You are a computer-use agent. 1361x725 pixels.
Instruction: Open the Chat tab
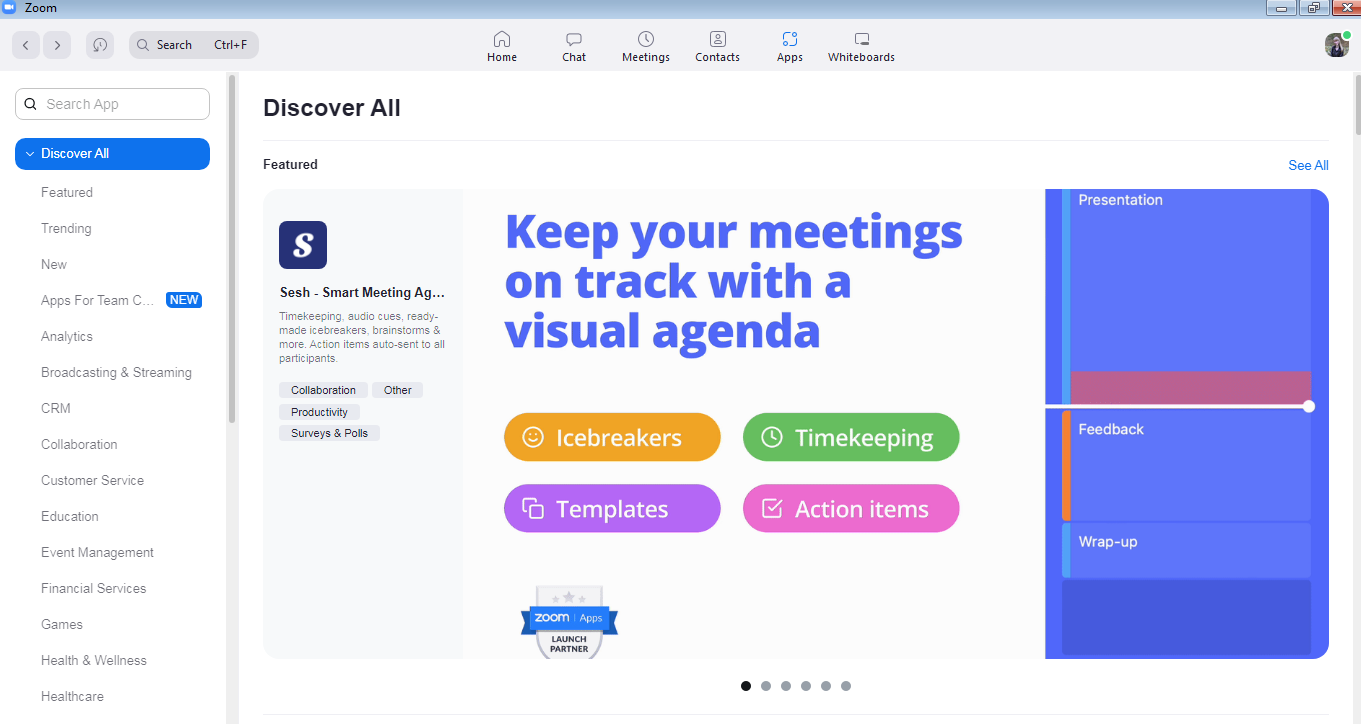click(574, 46)
